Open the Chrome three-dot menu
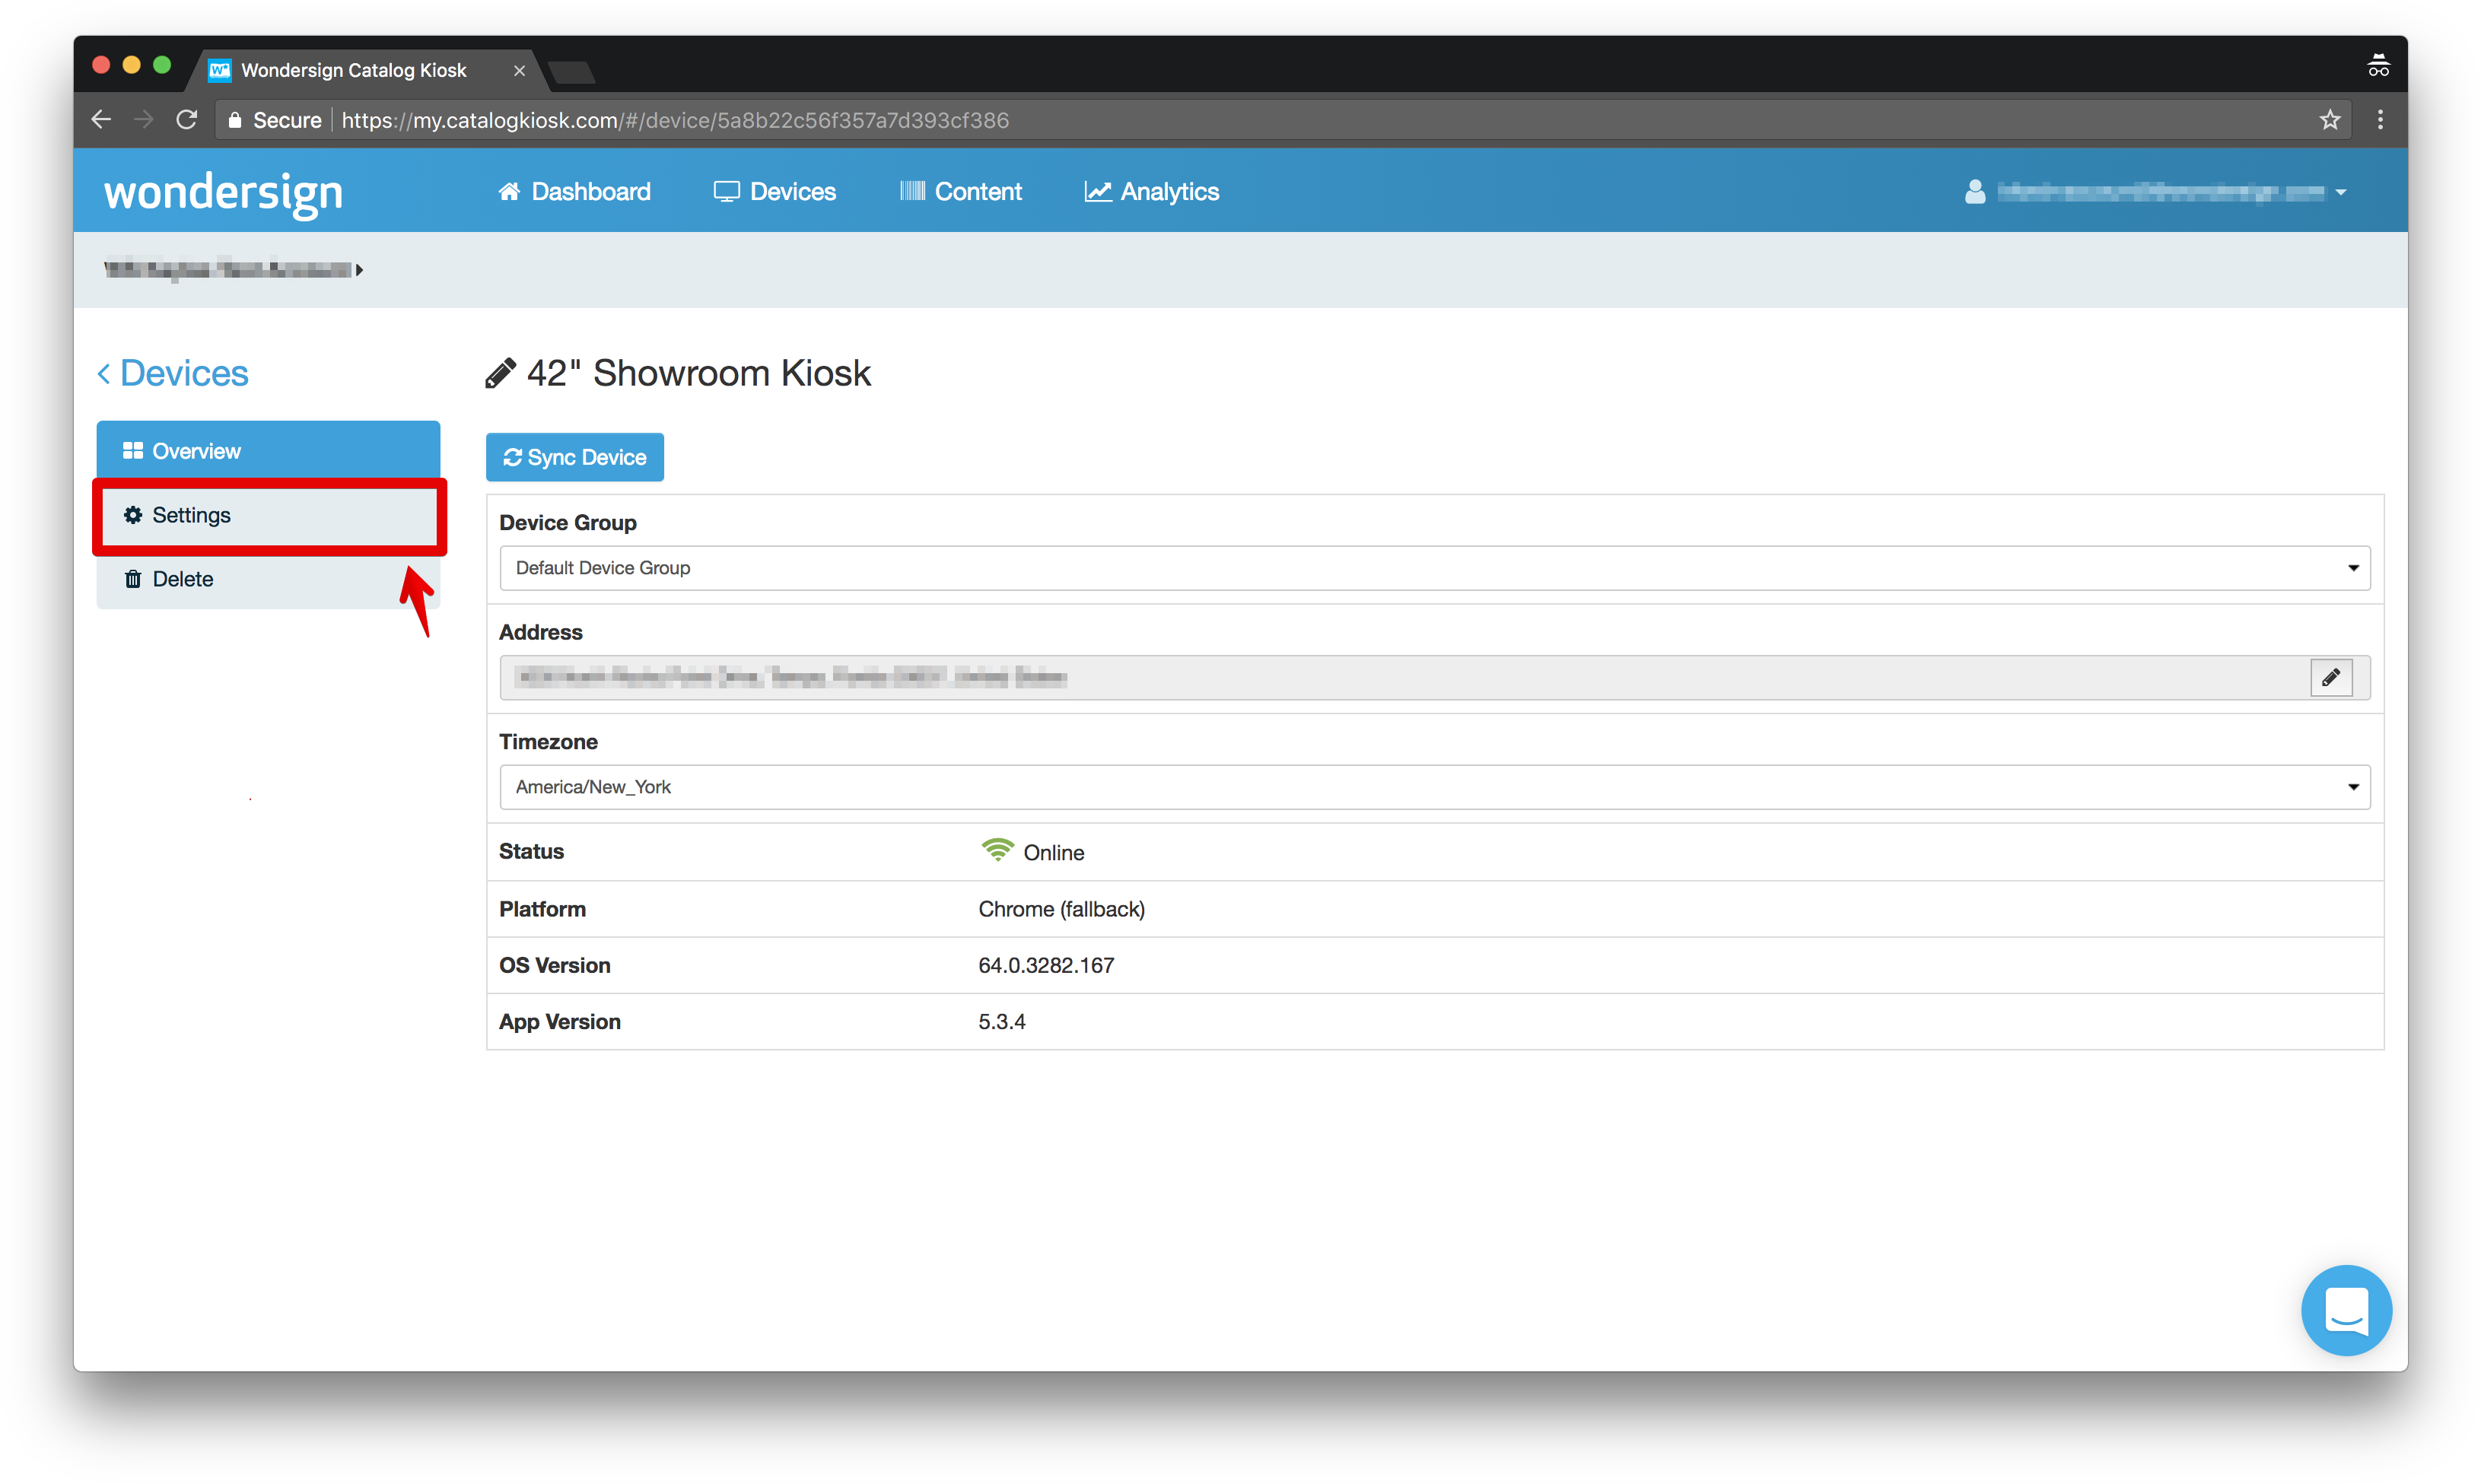Screen dimensions: 2481x1484 pos(2380,120)
